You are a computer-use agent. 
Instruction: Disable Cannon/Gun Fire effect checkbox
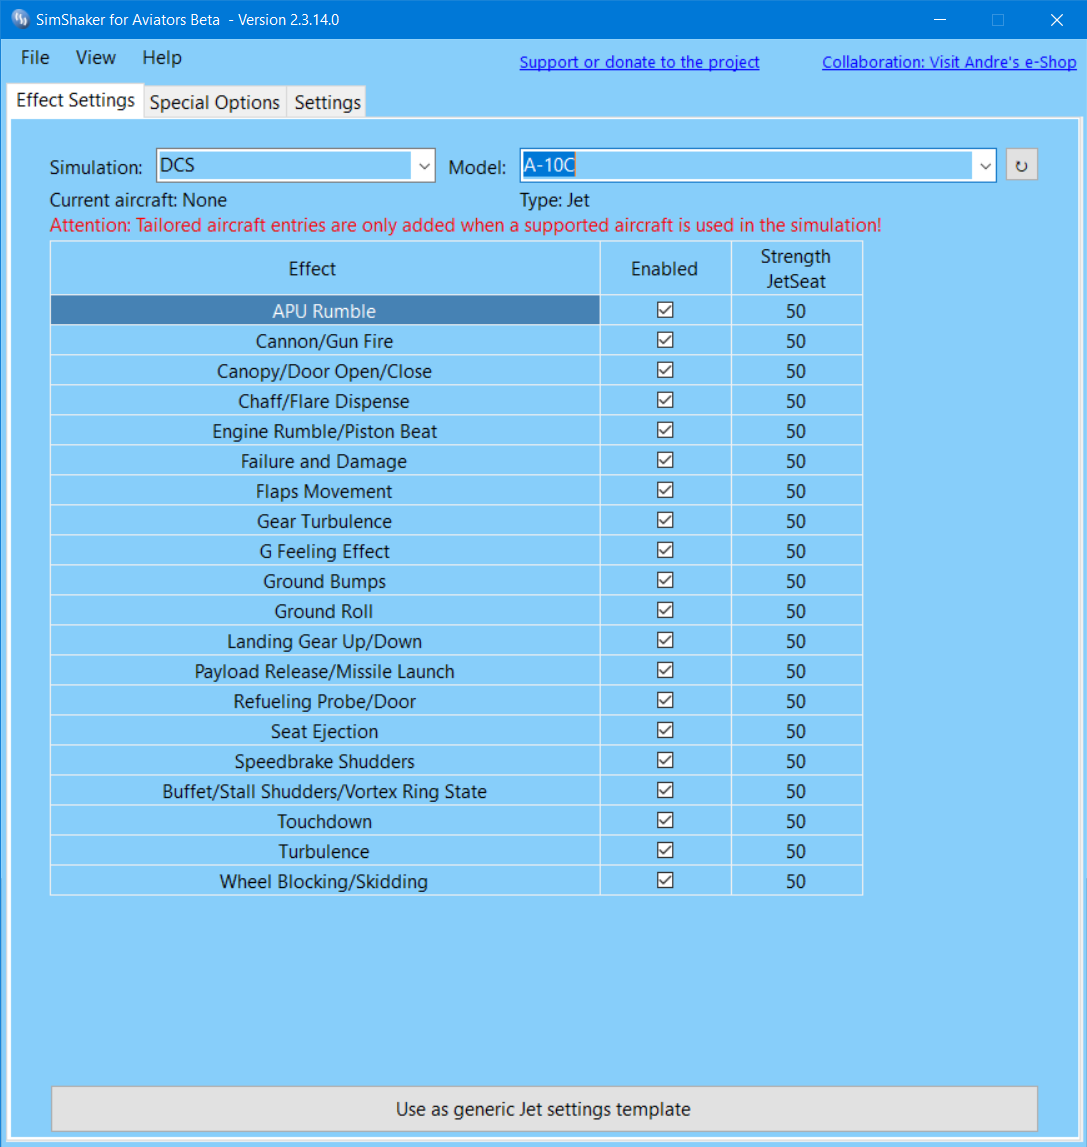click(665, 340)
